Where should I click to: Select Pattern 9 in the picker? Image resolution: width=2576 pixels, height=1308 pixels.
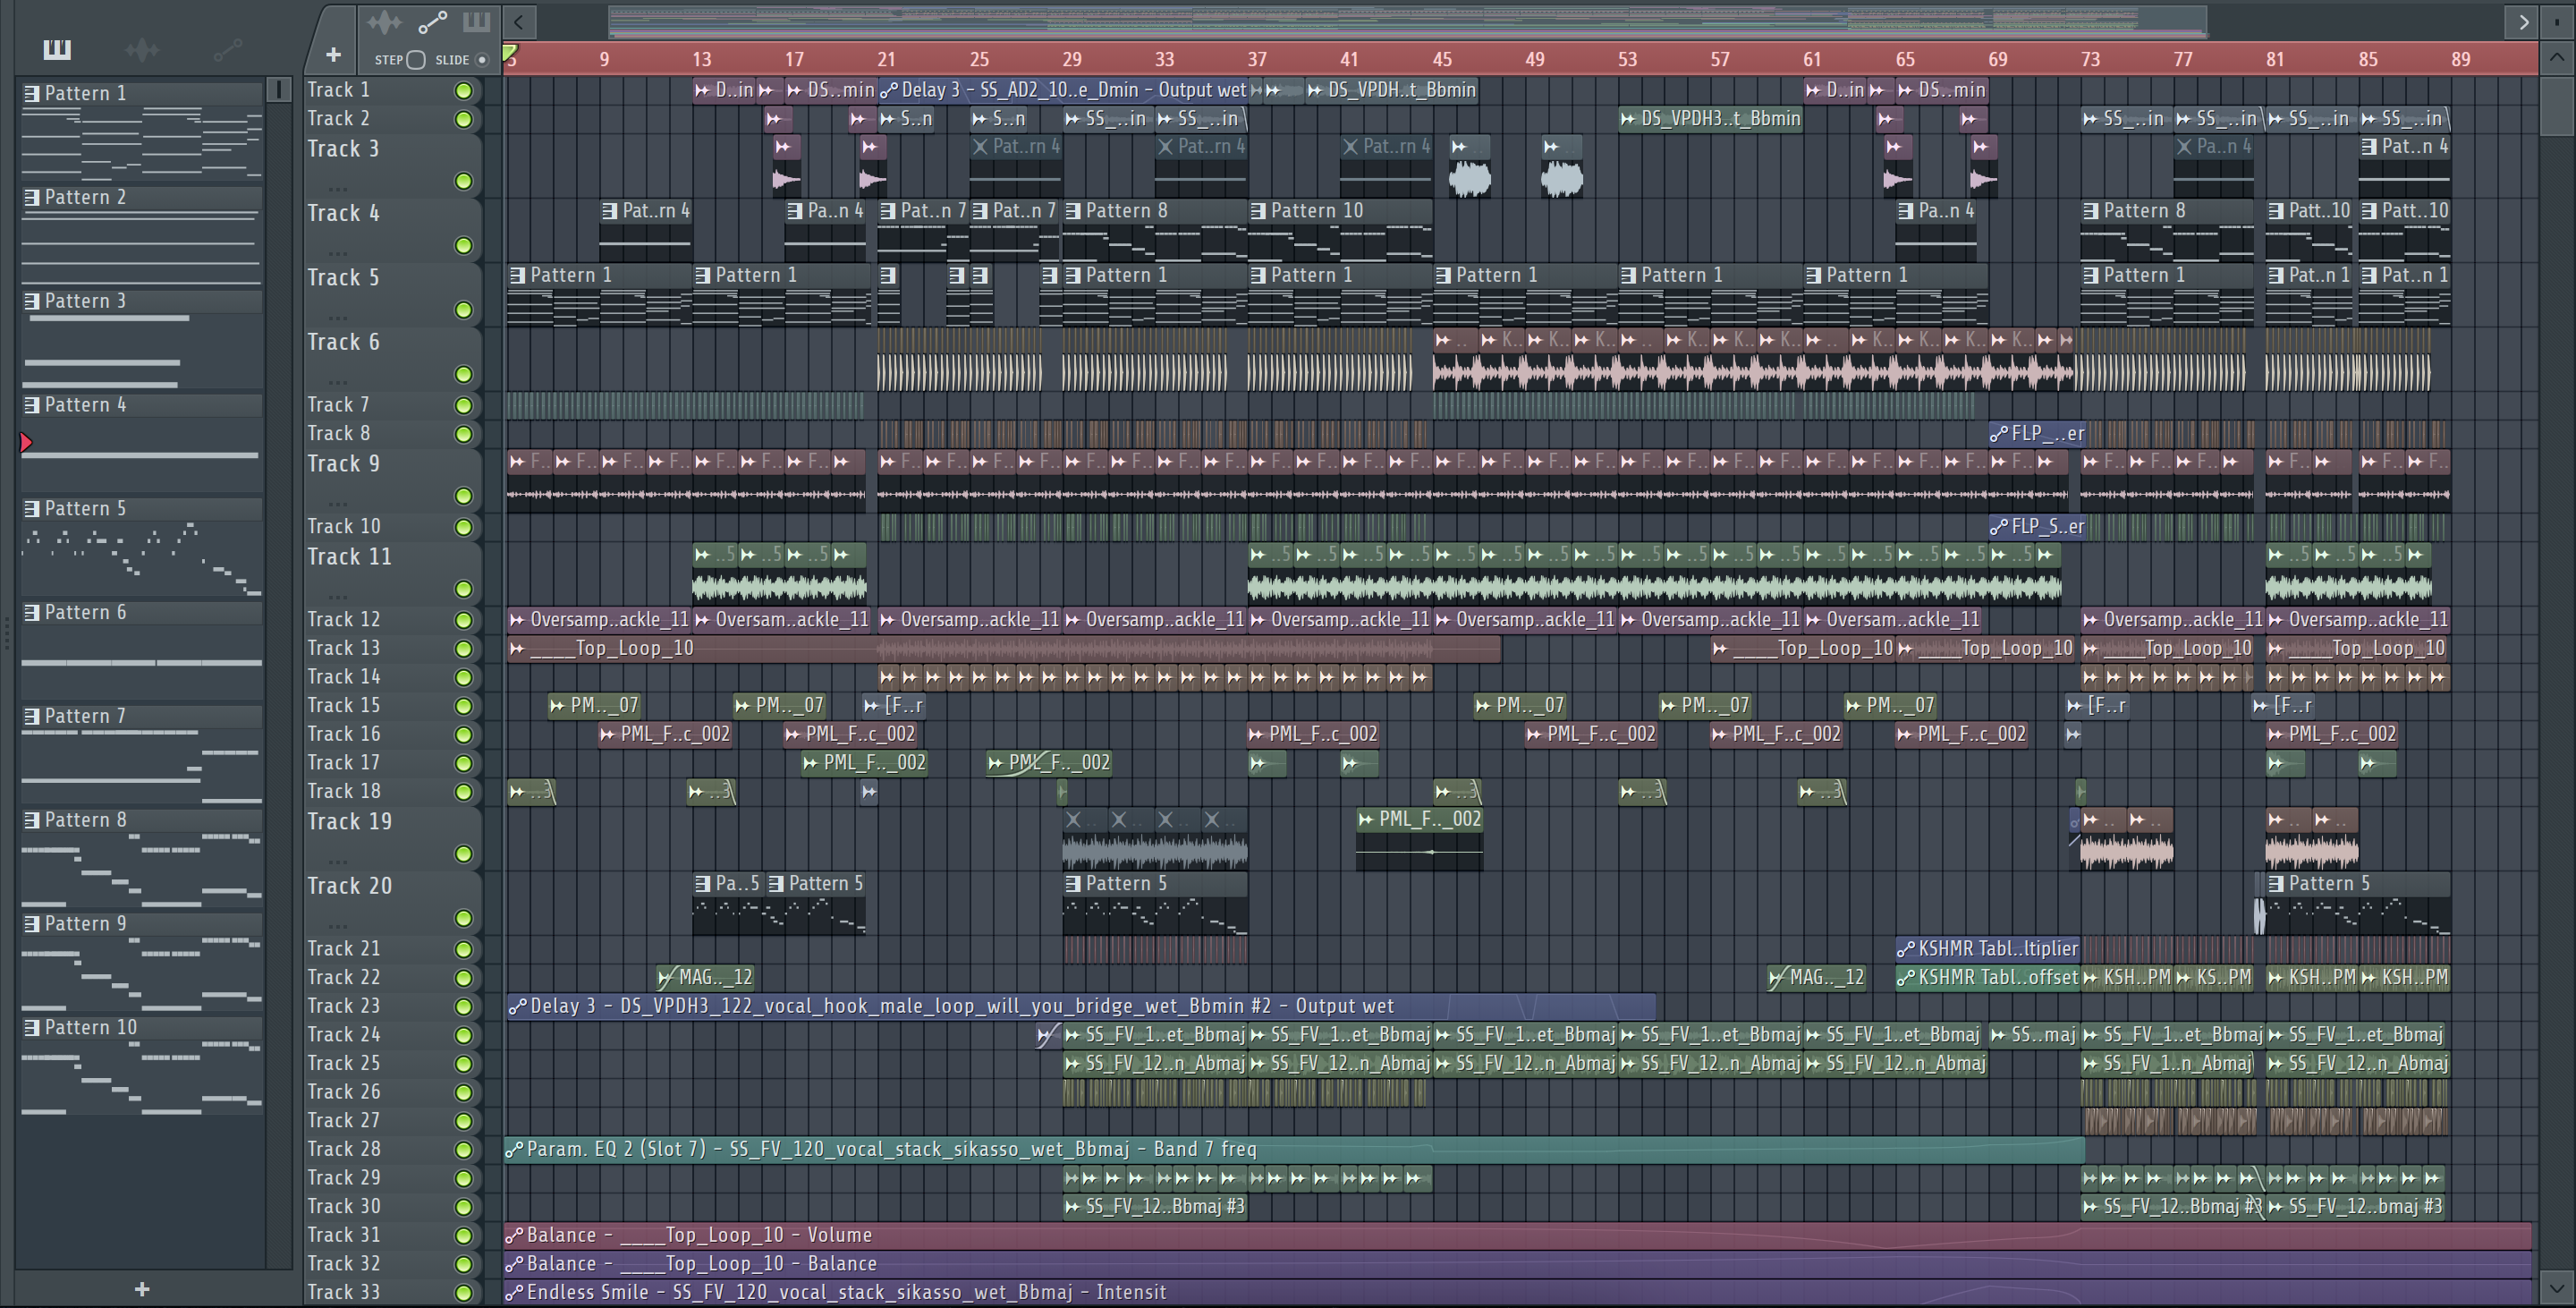tap(141, 962)
